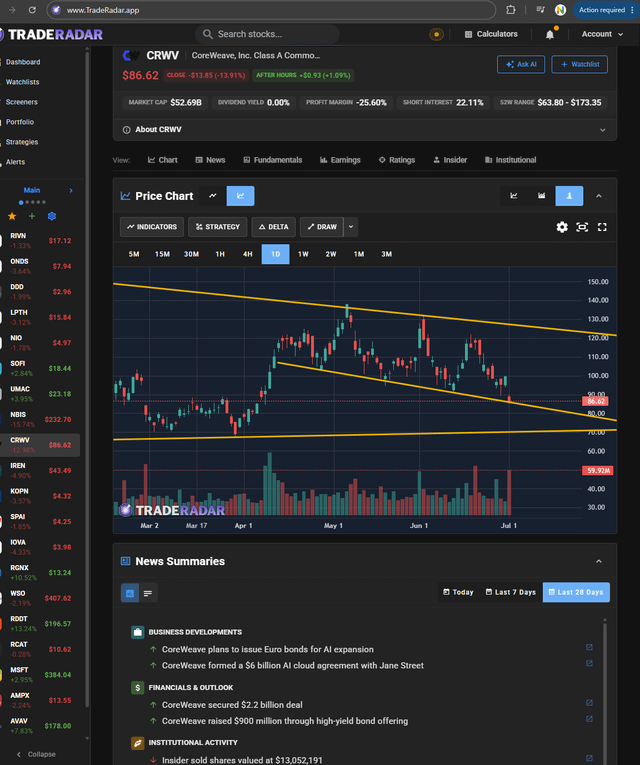The height and width of the screenshot is (765, 640).
Task: Open the Institutional view tab
Action: pos(510,160)
